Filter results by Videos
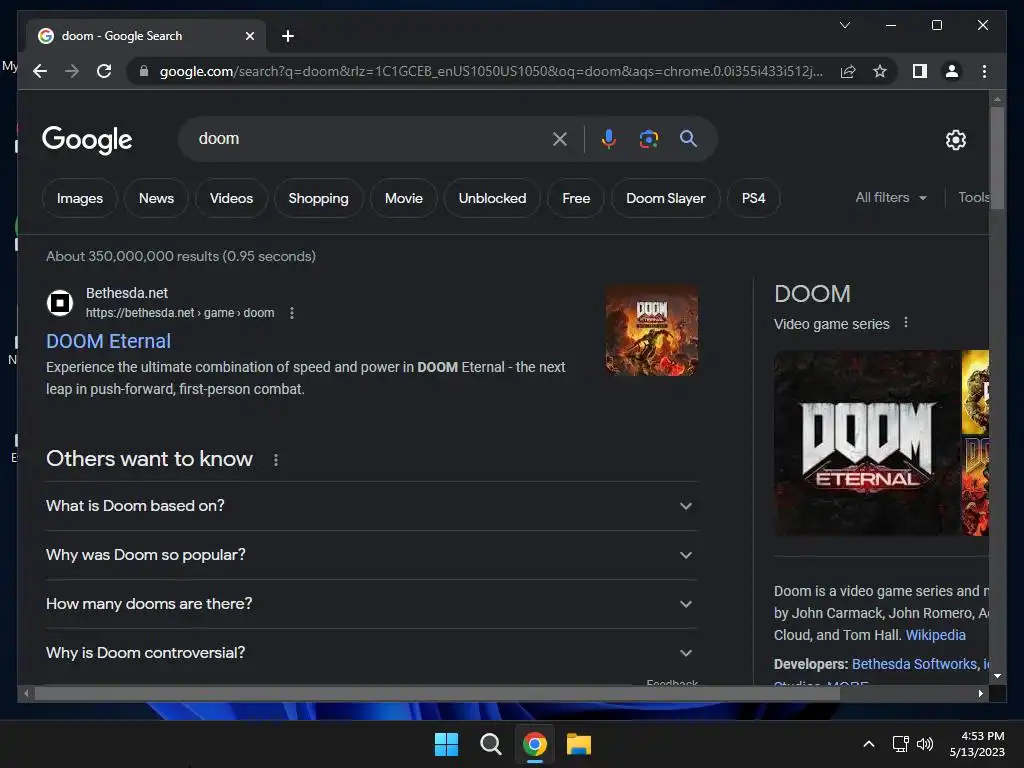The width and height of the screenshot is (1024, 768). pyautogui.click(x=231, y=198)
